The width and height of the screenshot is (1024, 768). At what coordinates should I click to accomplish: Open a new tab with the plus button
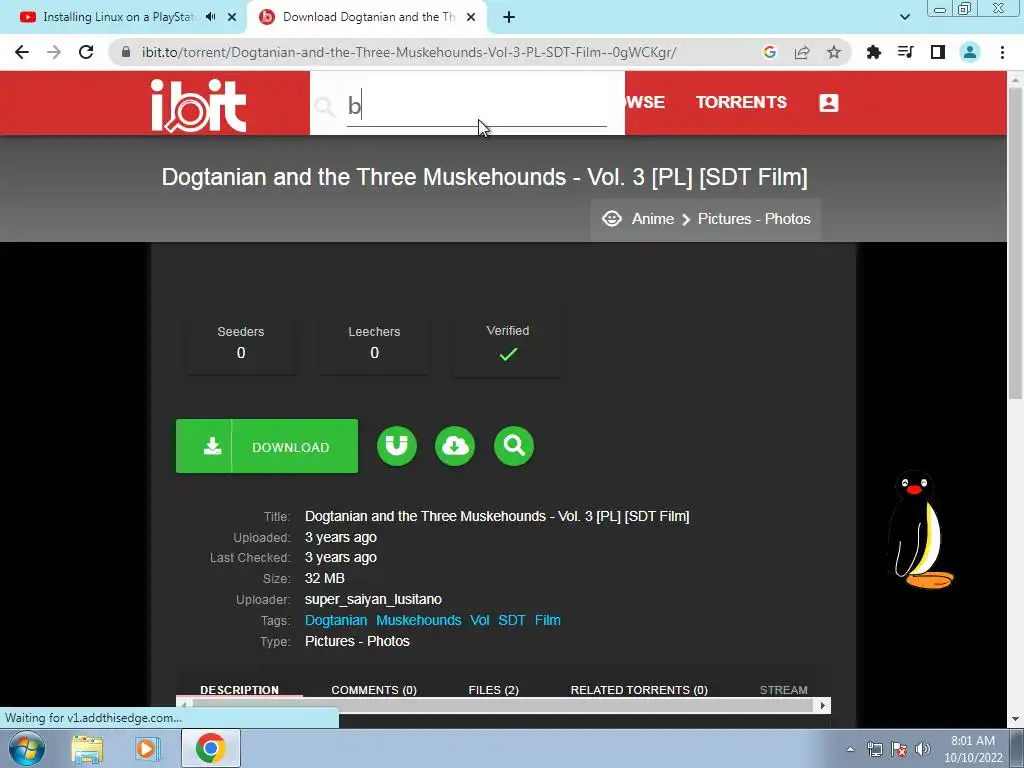pos(509,17)
